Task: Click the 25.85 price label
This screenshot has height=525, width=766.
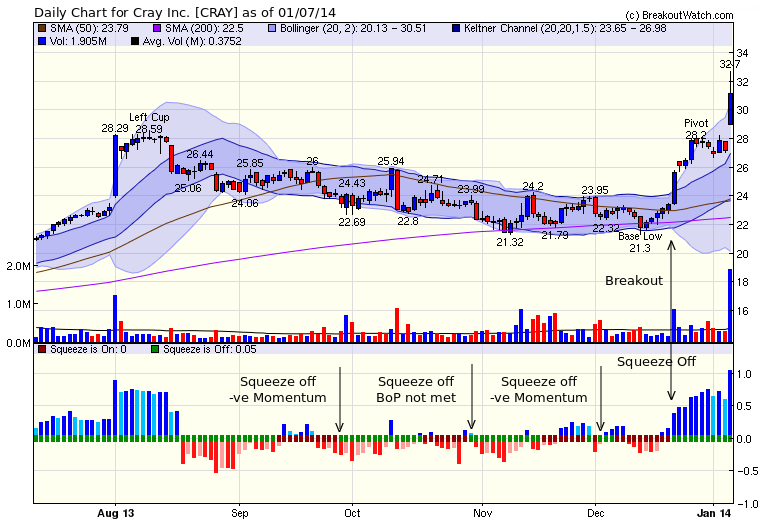Action: (x=250, y=163)
